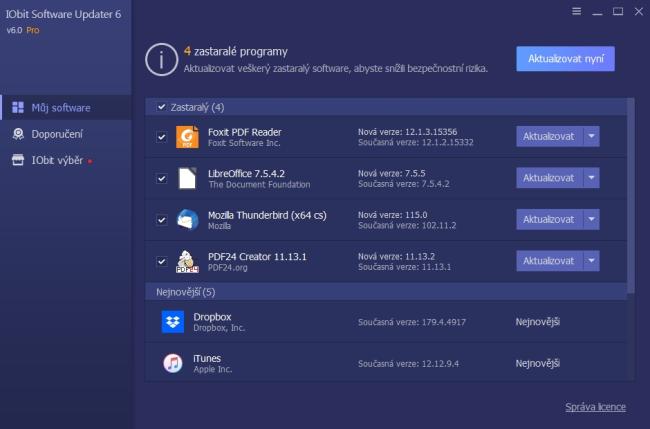Click the 'PDF24.org' publisher text
The image size is (650, 429).
(x=228, y=267)
